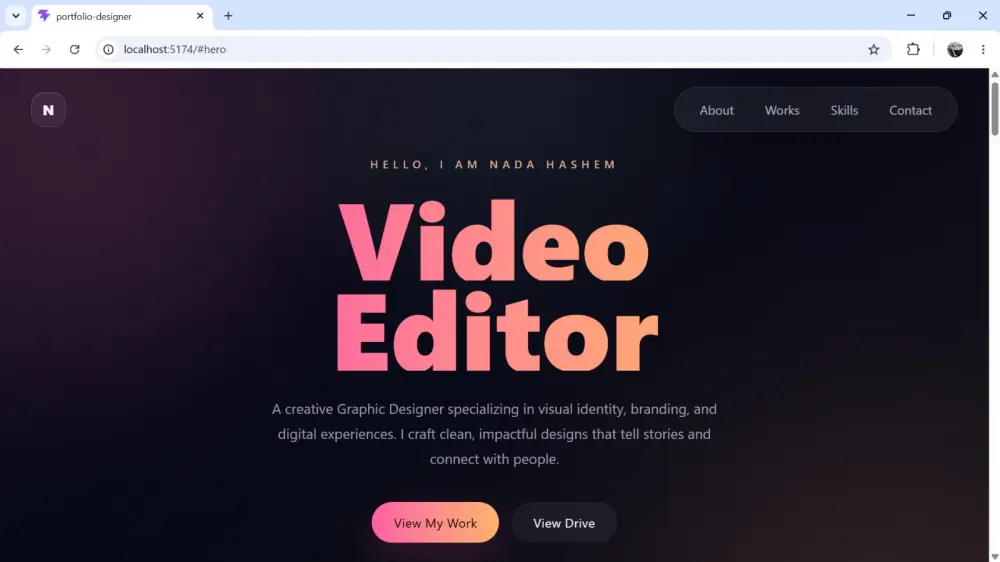This screenshot has width=1000, height=562.
Task: Open a new browser tab
Action: [x=228, y=16]
